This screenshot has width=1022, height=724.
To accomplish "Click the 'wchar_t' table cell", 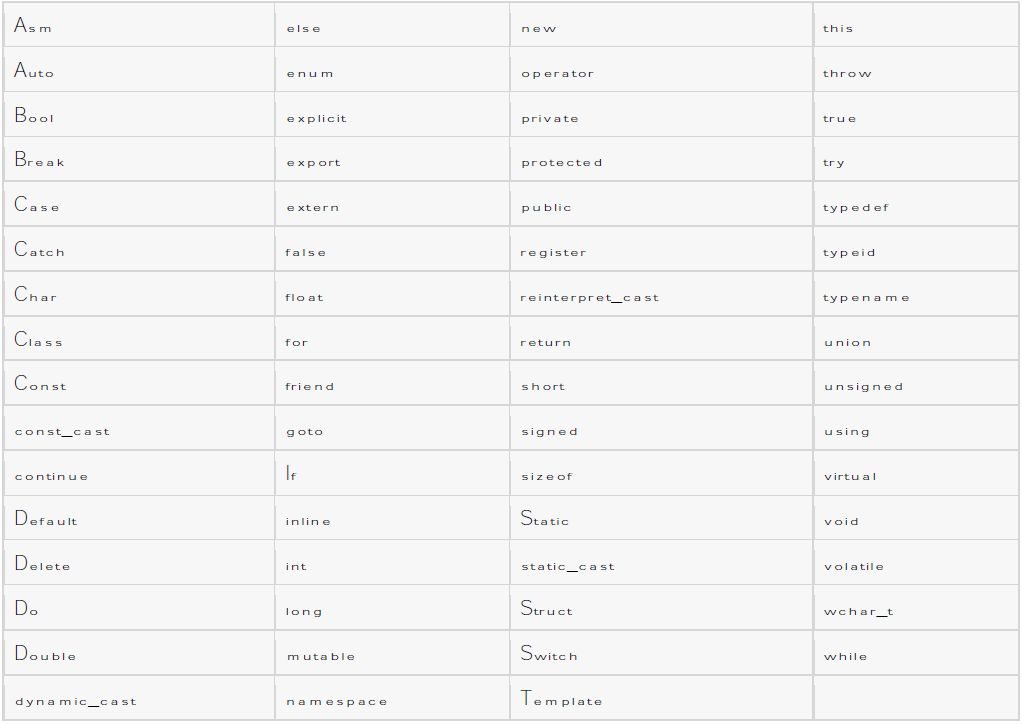I will [x=858, y=611].
